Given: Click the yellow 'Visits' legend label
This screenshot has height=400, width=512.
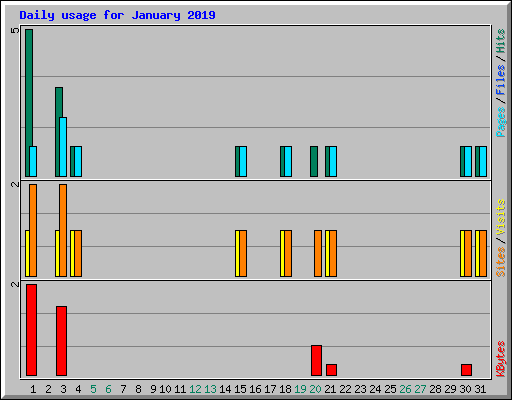Looking at the screenshot, I should [x=500, y=217].
